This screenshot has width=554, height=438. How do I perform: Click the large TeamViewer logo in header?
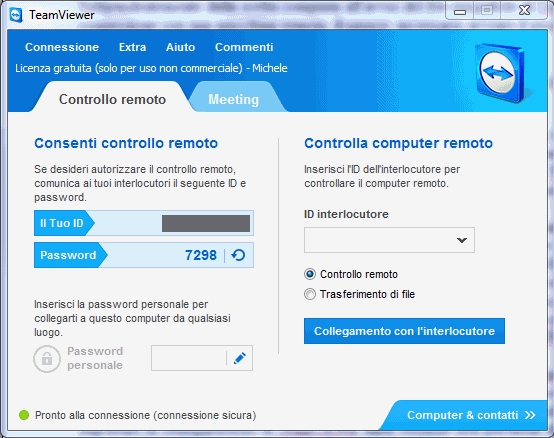(x=501, y=73)
